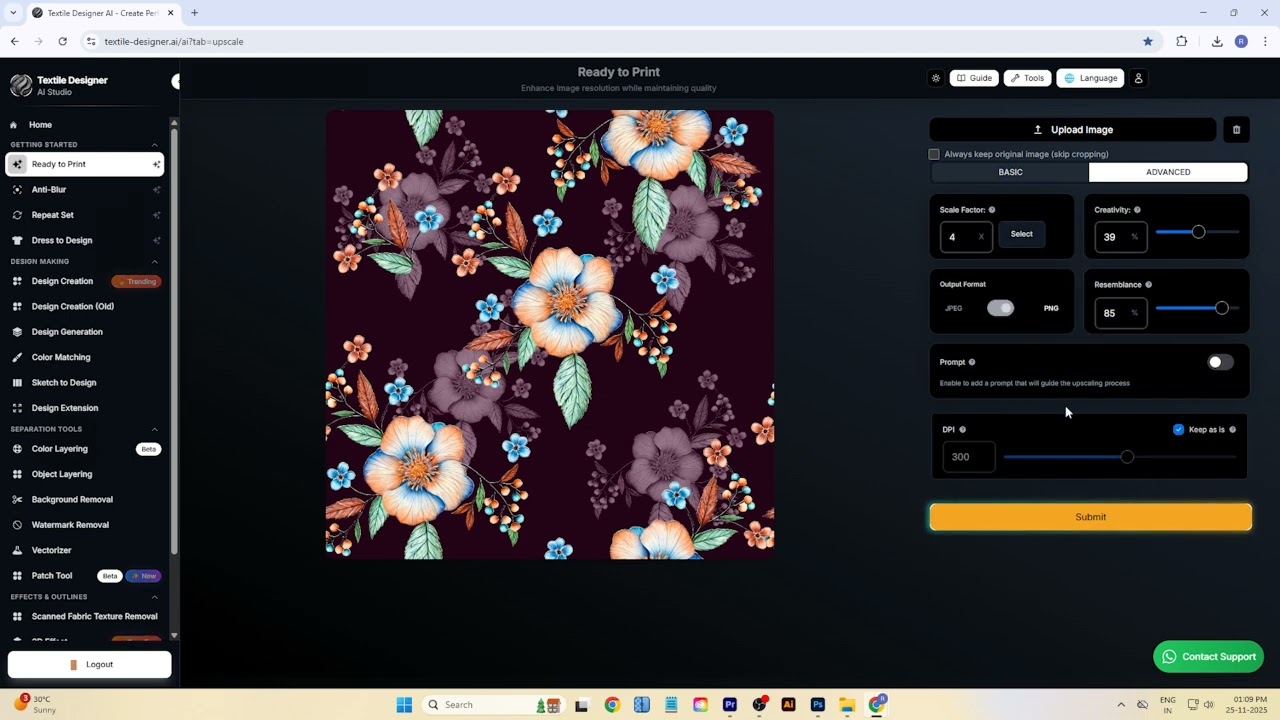1280x720 pixels.
Task: Enable Always keep original image checkbox
Action: point(934,154)
